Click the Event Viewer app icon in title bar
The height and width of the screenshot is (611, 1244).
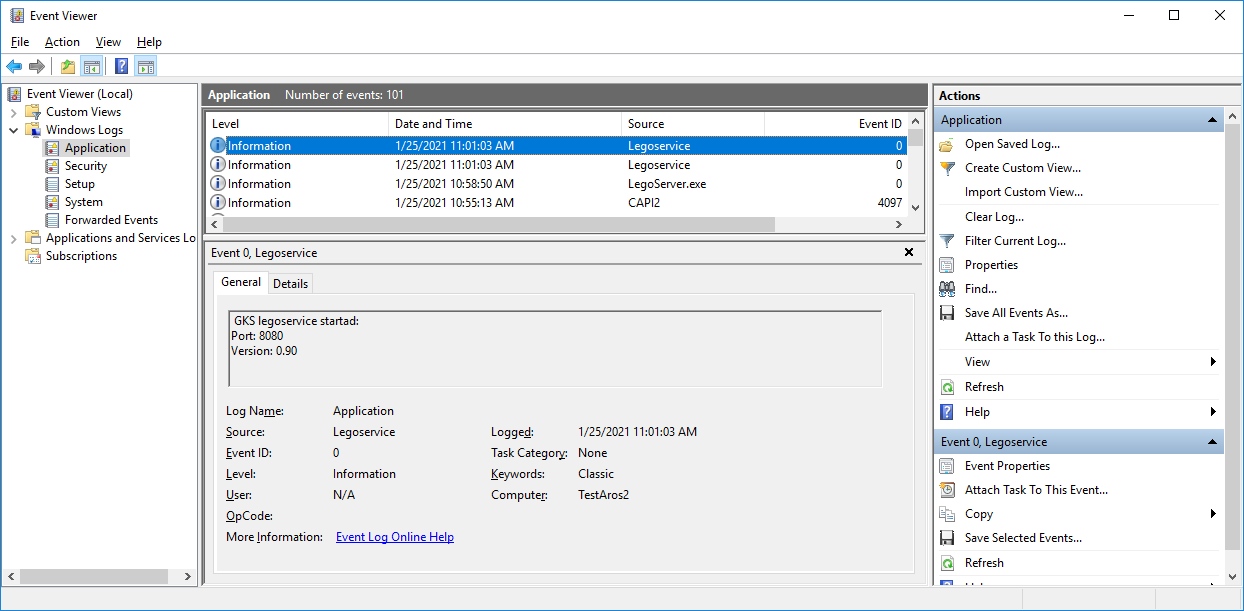[17, 15]
